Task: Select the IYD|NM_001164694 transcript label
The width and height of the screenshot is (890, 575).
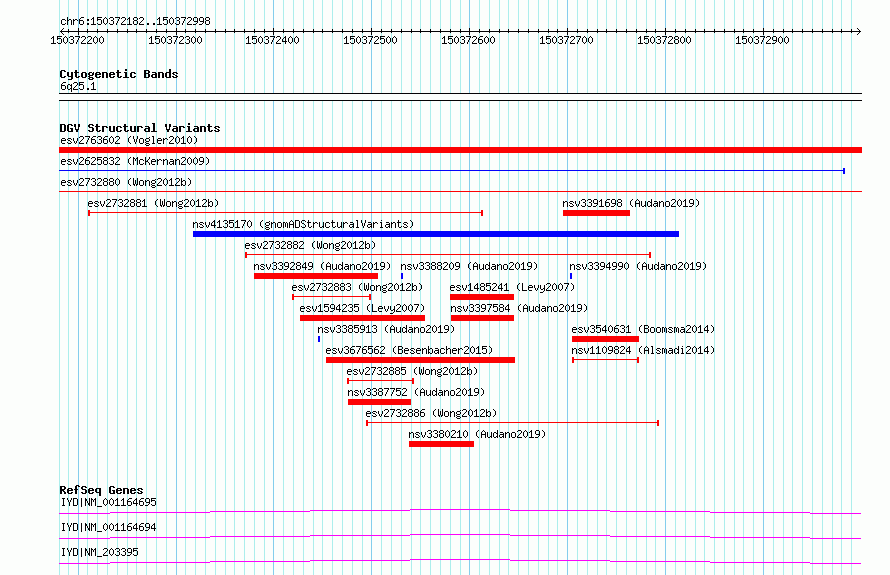Action: 108,527
